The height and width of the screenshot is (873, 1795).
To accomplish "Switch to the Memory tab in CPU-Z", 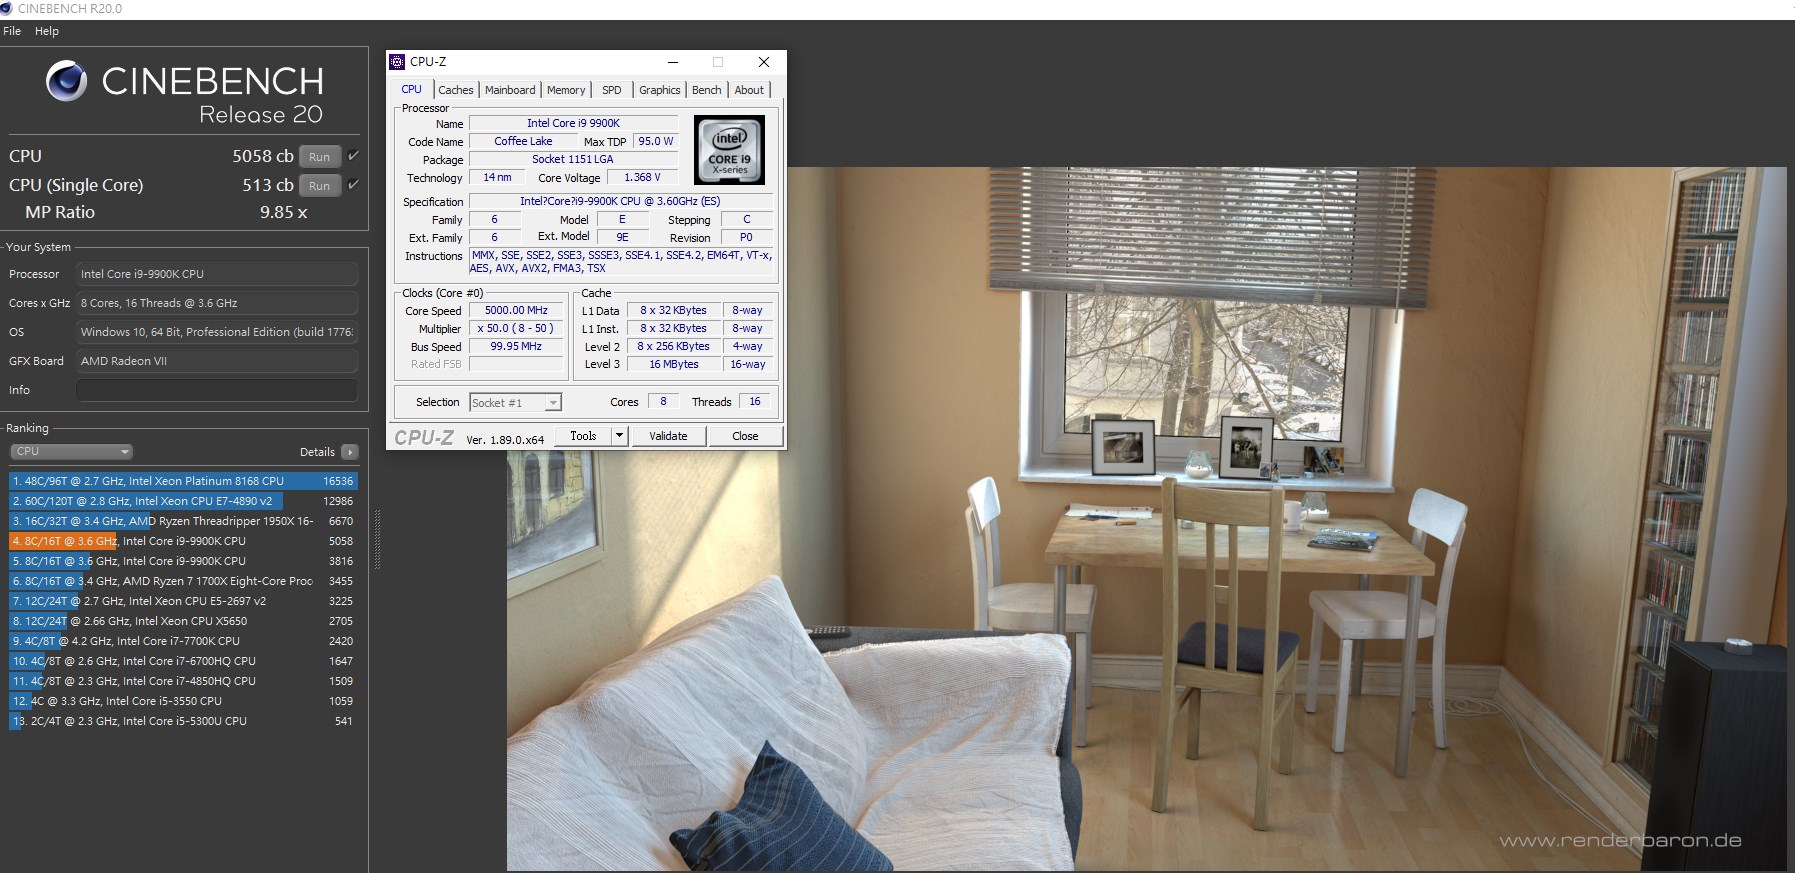I will [566, 90].
